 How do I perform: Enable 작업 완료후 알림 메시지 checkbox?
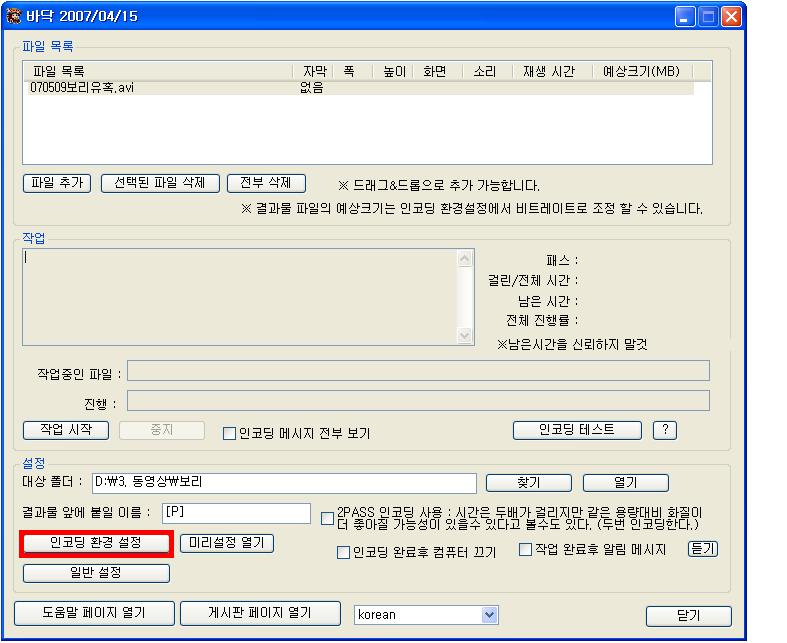point(525,550)
